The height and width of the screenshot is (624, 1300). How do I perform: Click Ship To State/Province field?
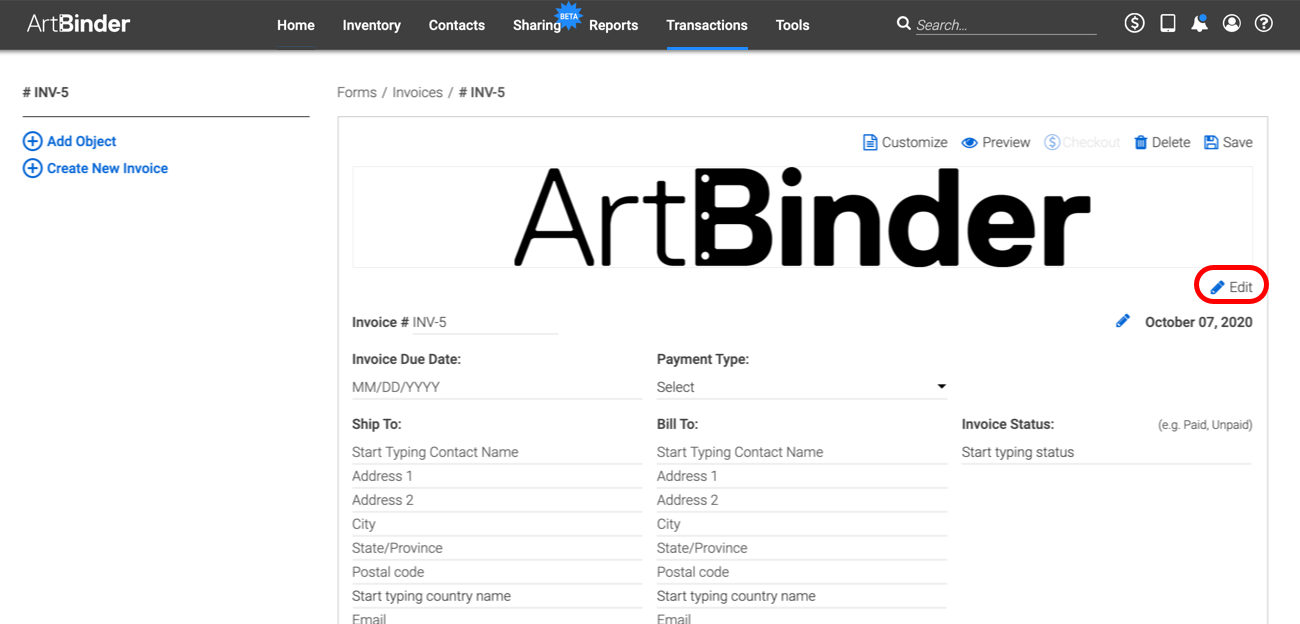[x=497, y=548]
